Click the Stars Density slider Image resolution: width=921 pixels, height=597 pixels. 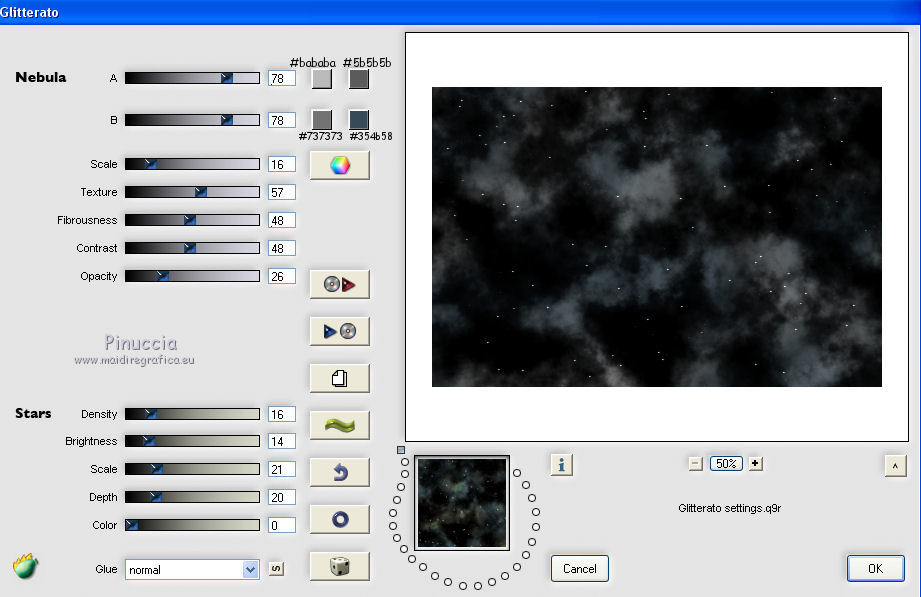[192, 414]
